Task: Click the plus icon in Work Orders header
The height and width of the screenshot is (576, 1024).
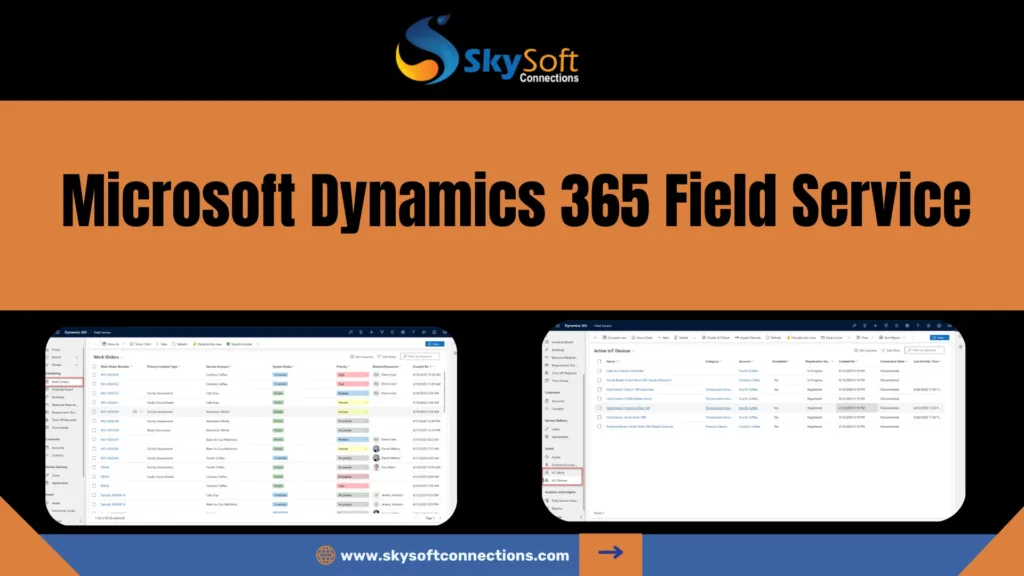Action: pos(371,332)
